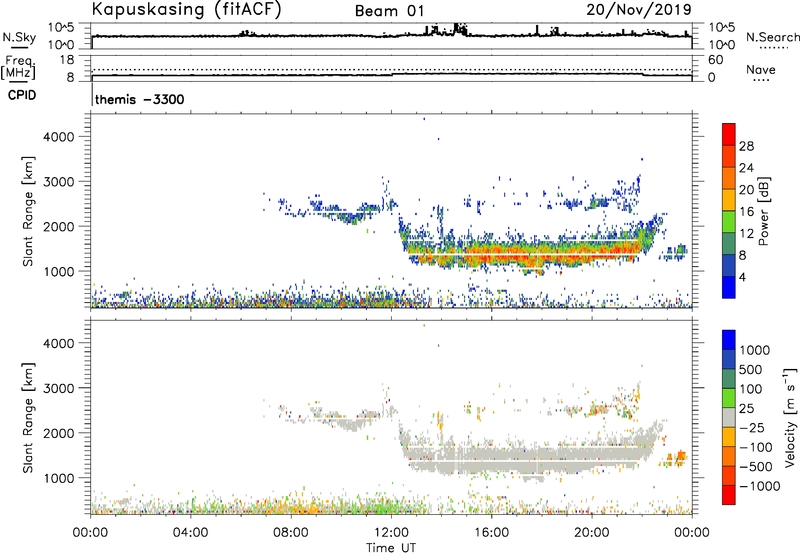
Task: Click the 08:00 time tick label
Action: tap(290, 533)
